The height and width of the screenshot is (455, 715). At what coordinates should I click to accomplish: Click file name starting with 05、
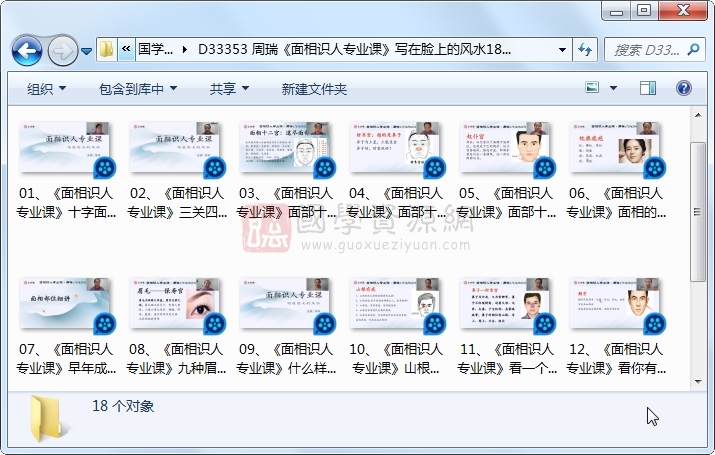506,203
